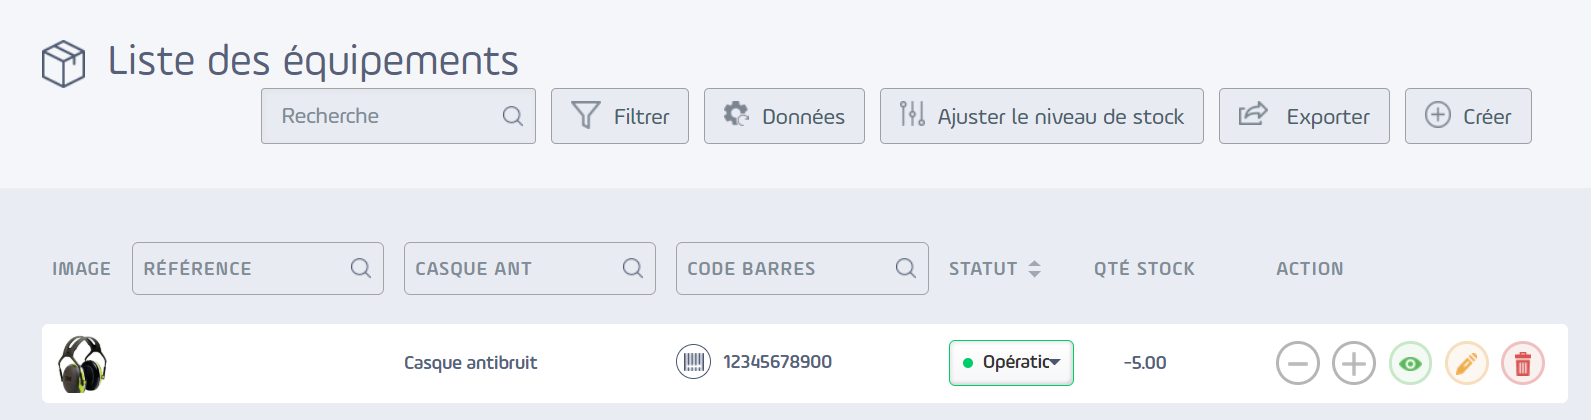Screen dimensions: 1591x420
Task: View equipment details via the green eye icon
Action: (x=1410, y=363)
